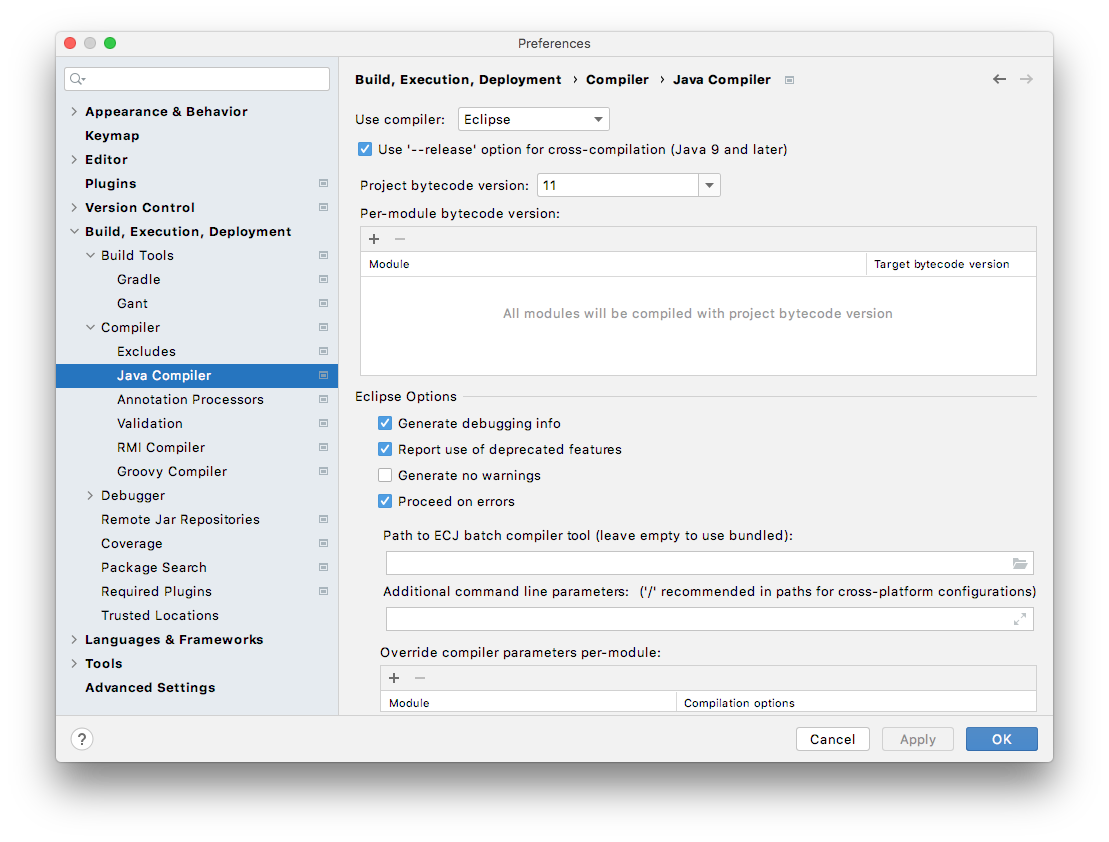Image resolution: width=1109 pixels, height=842 pixels.
Task: Open the Keymap settings page
Action: (112, 136)
